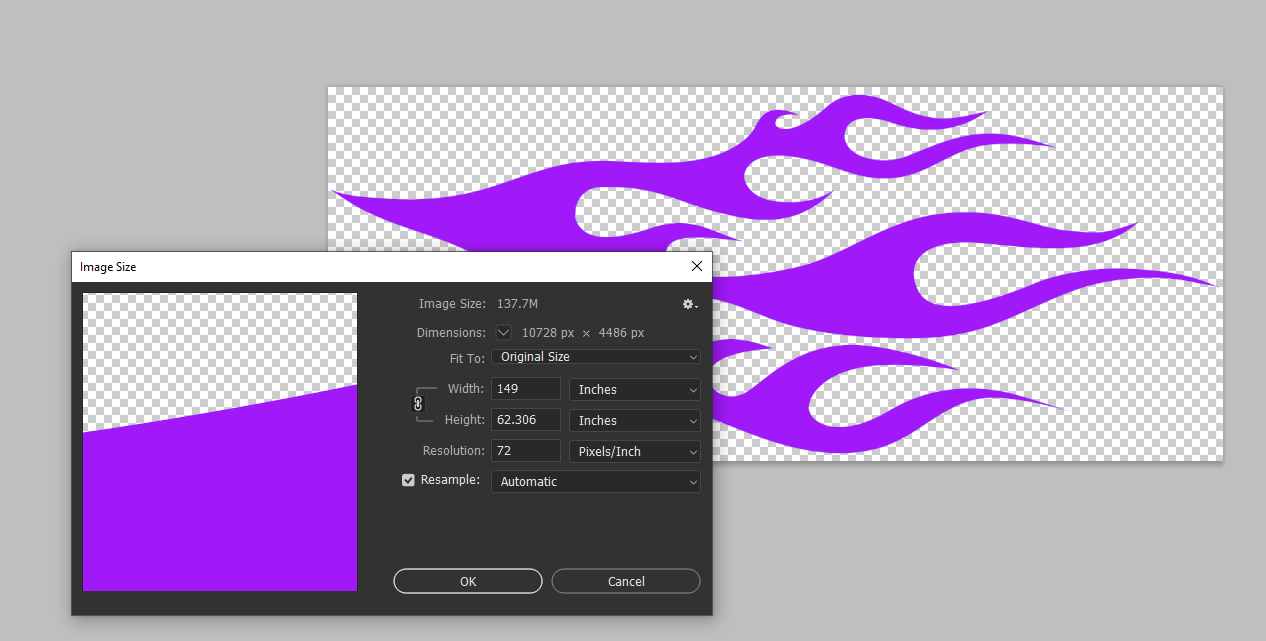
Task: Open the Pixels/Inch resolution units dropdown
Action: (634, 452)
